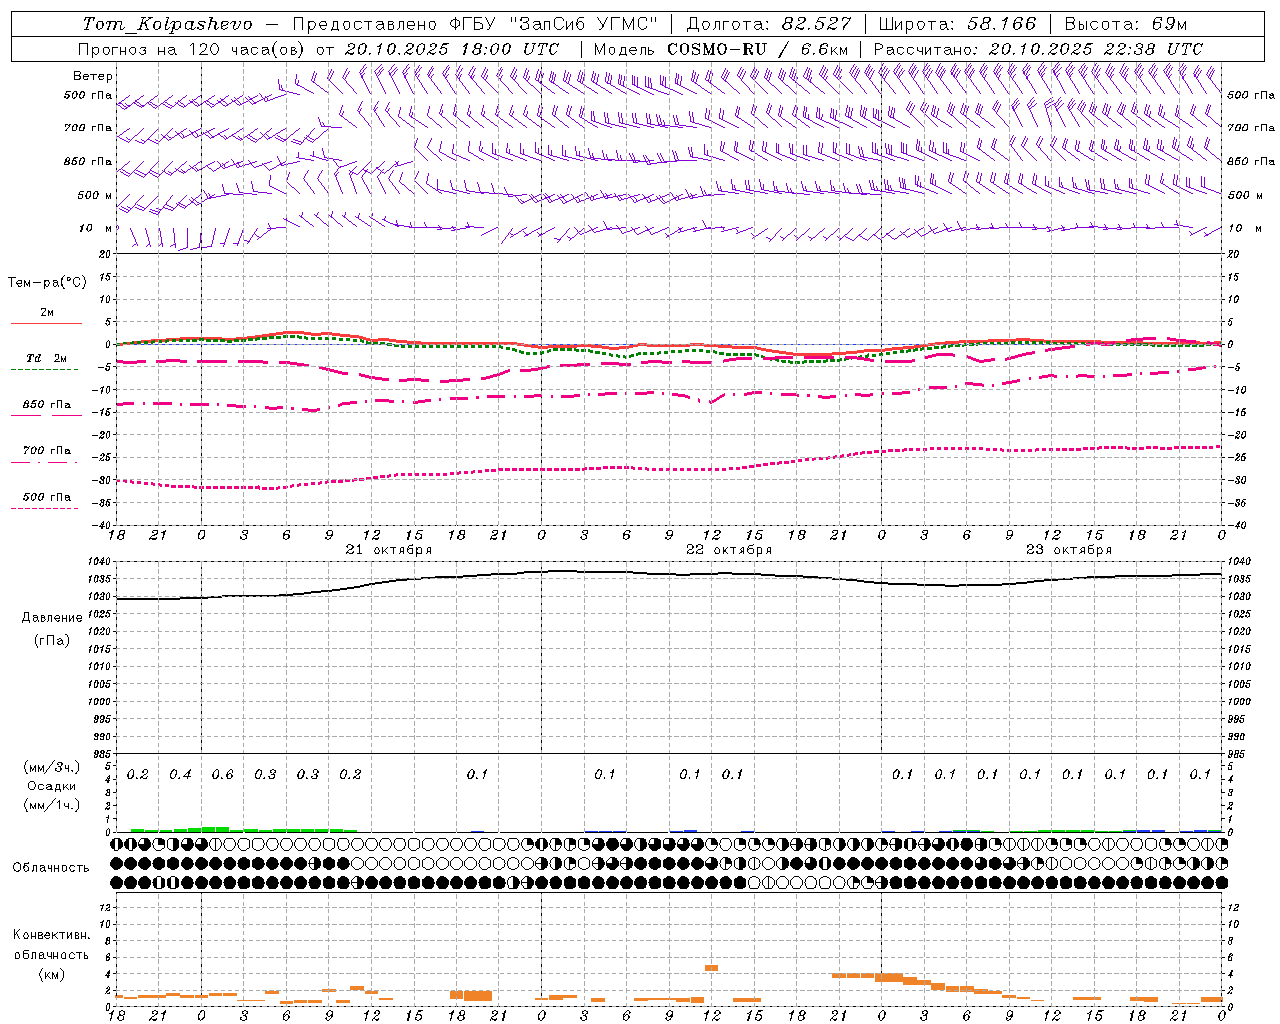Click the 'Конвективн.' convective cloud label

point(52,935)
